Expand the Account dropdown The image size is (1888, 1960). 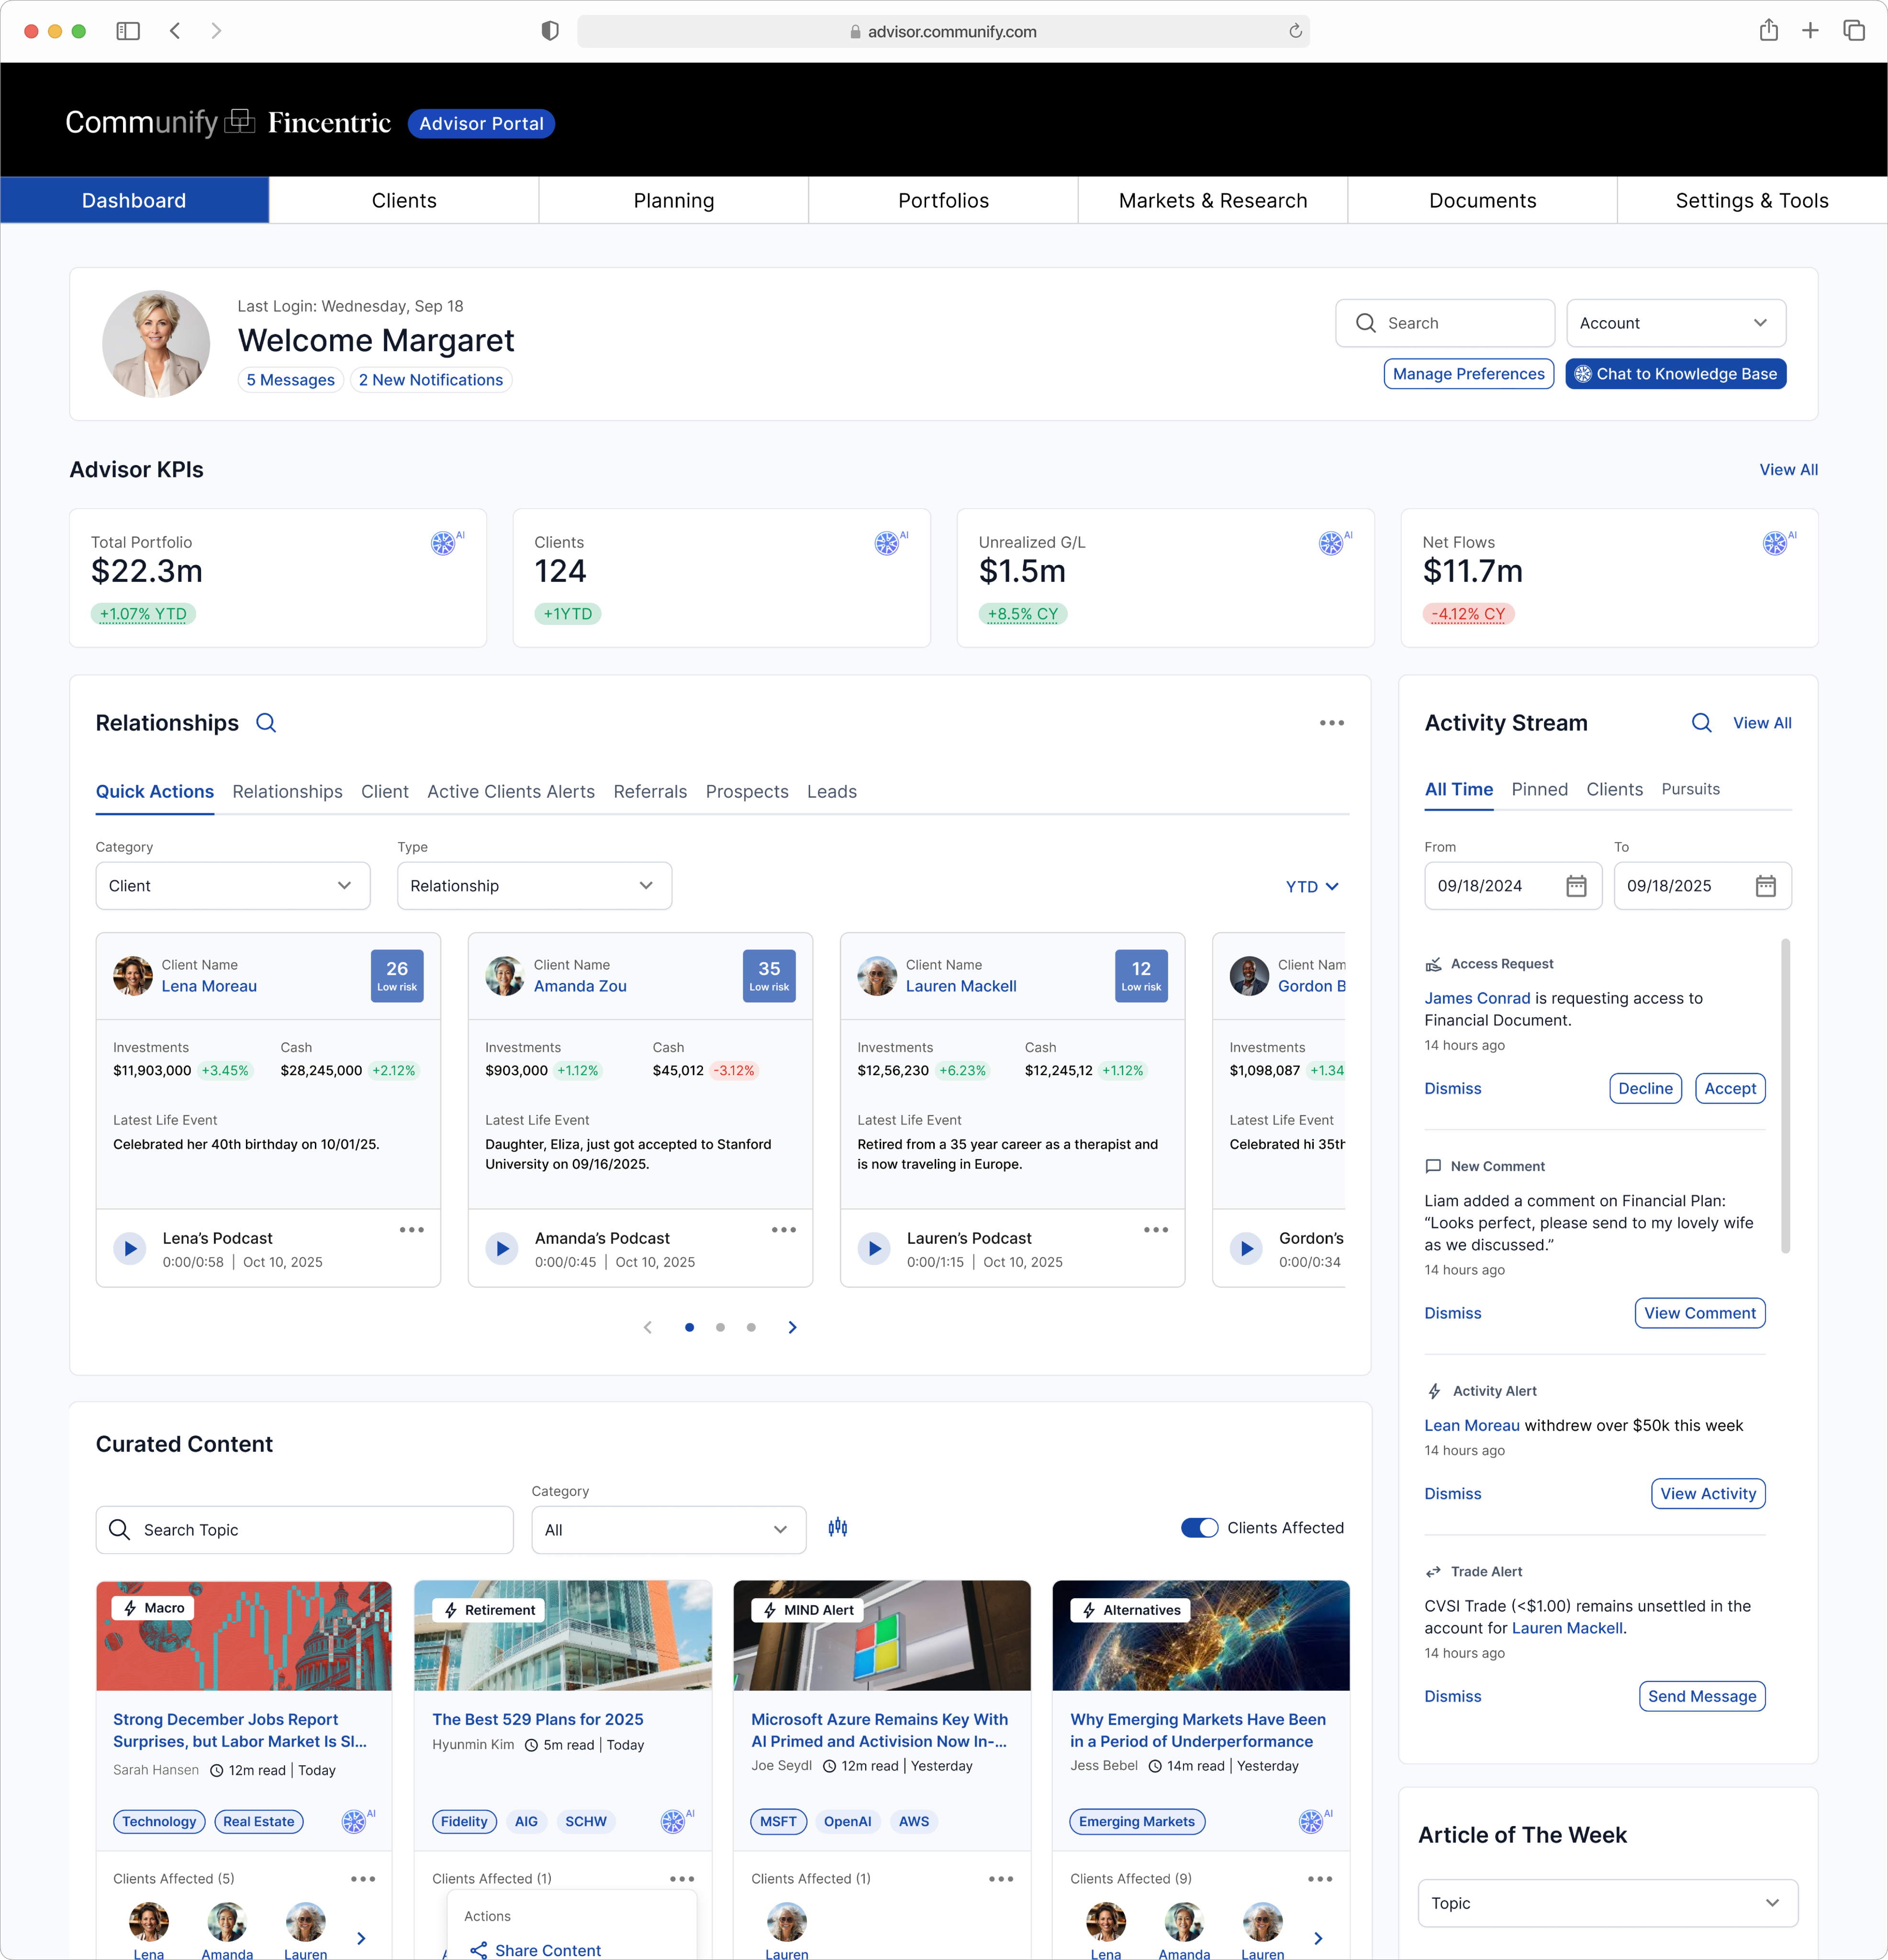pyautogui.click(x=1675, y=323)
